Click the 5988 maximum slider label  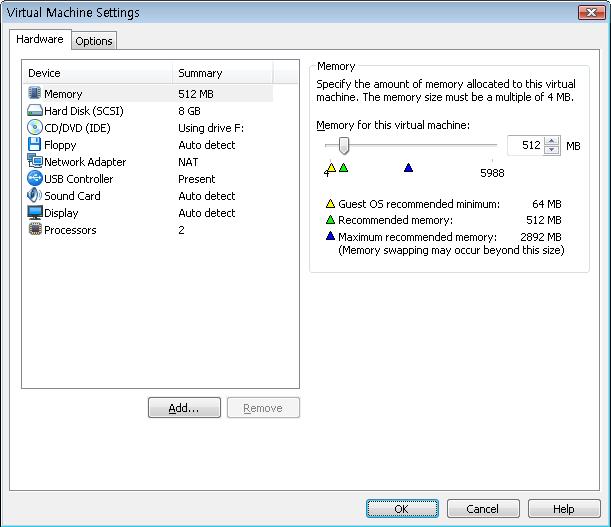[x=492, y=173]
